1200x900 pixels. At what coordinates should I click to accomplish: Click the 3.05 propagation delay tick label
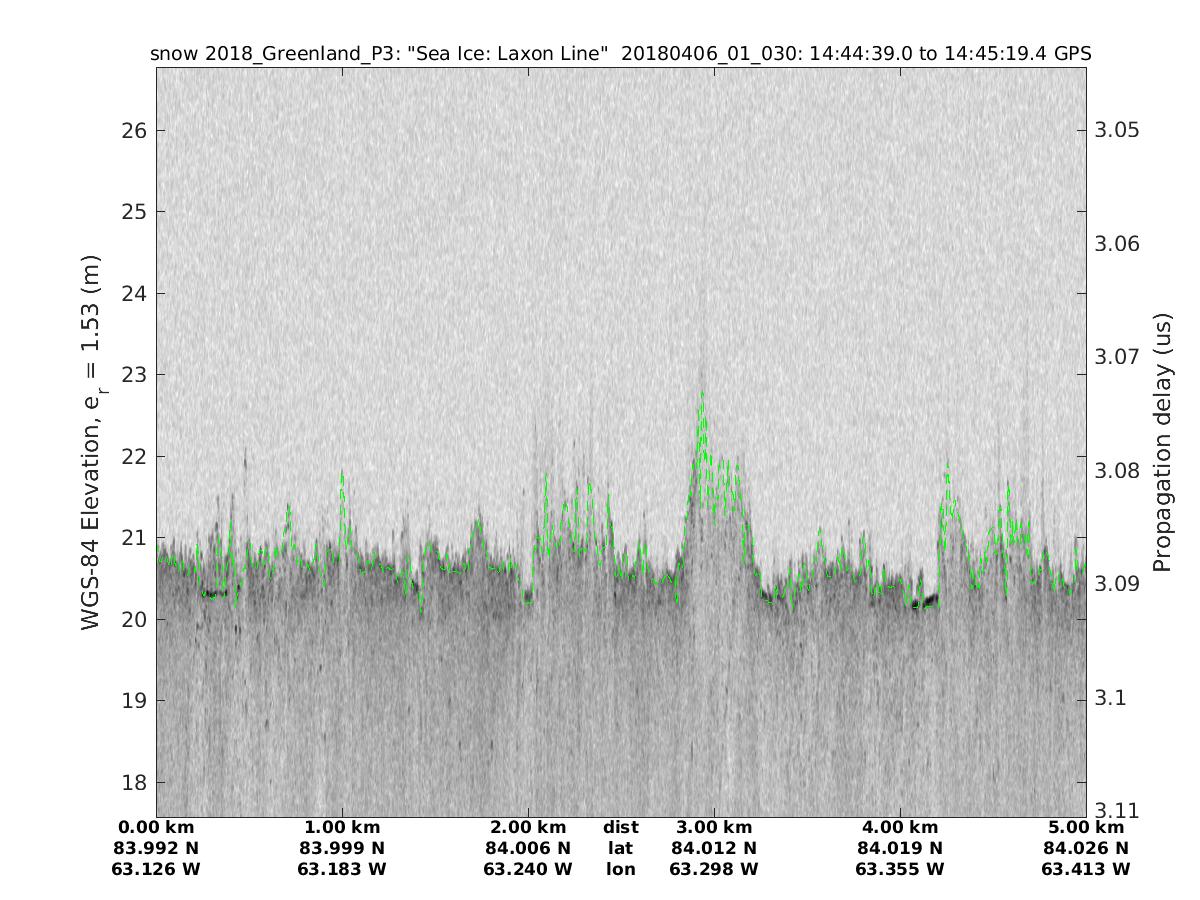click(1114, 131)
